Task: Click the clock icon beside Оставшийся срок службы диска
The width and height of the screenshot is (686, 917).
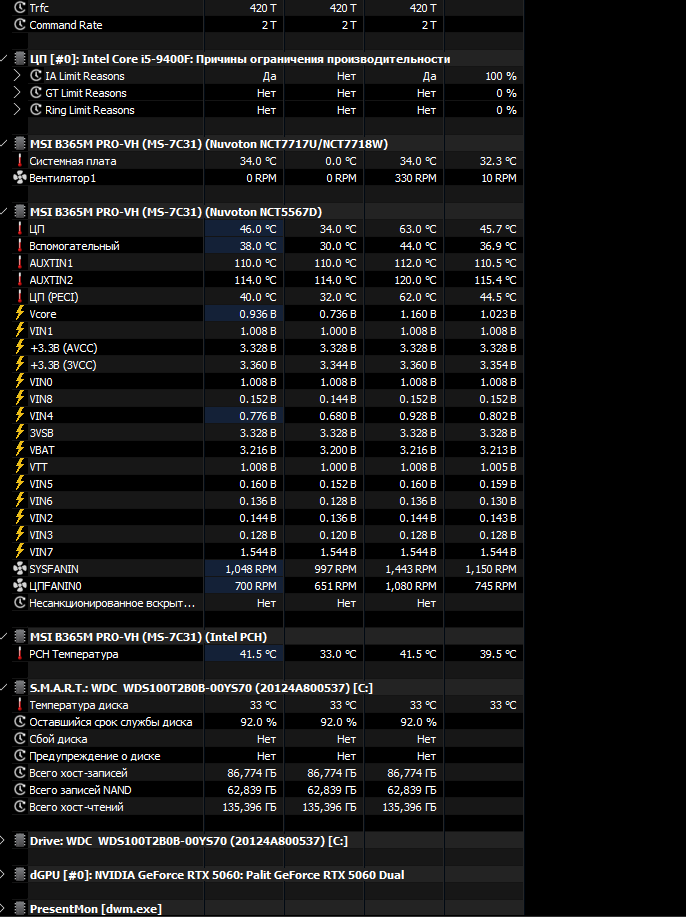Action: tap(20, 722)
